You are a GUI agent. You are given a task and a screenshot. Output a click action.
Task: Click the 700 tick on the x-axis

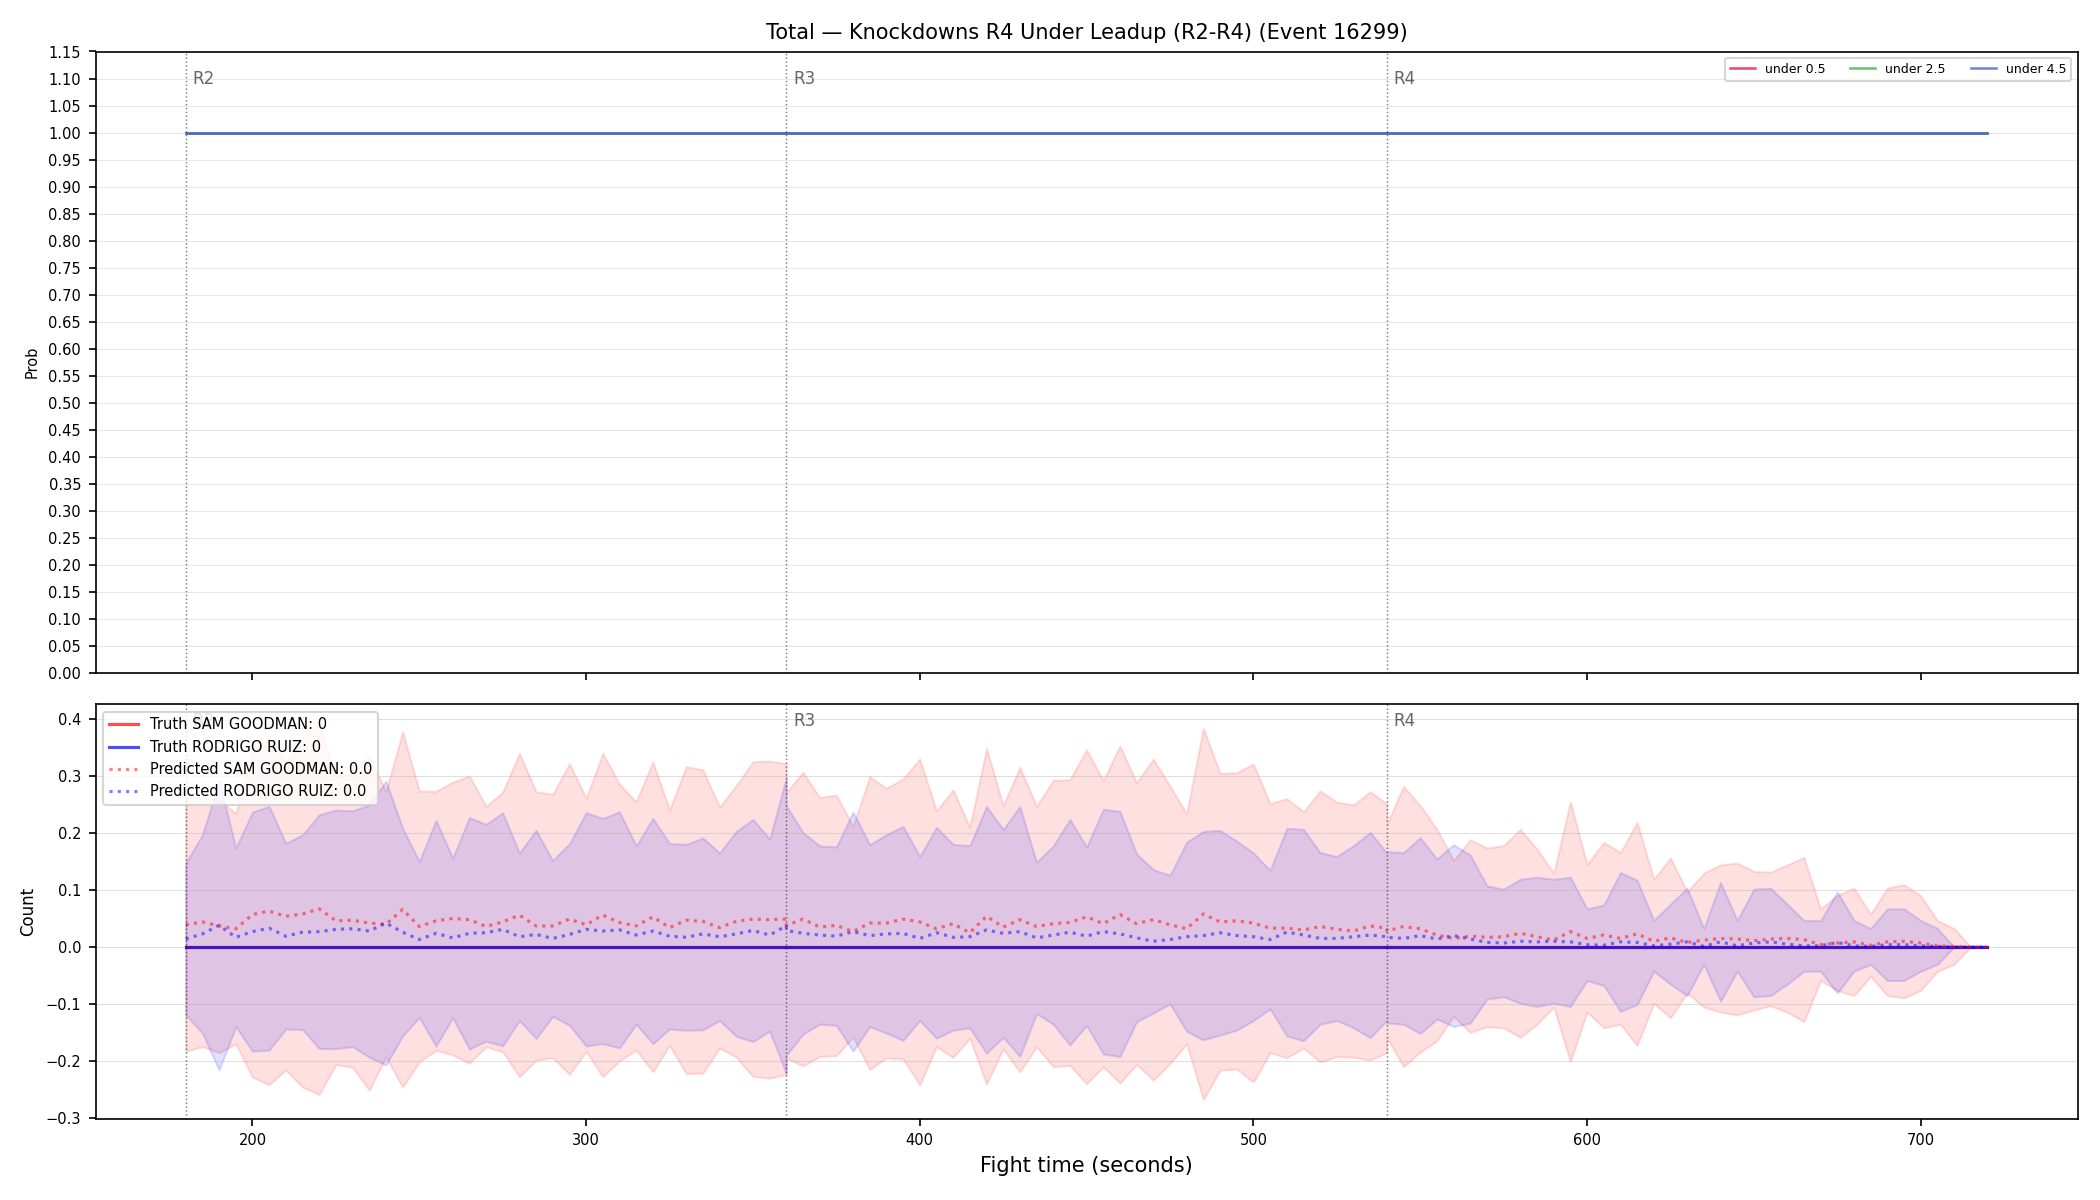1920,1139
